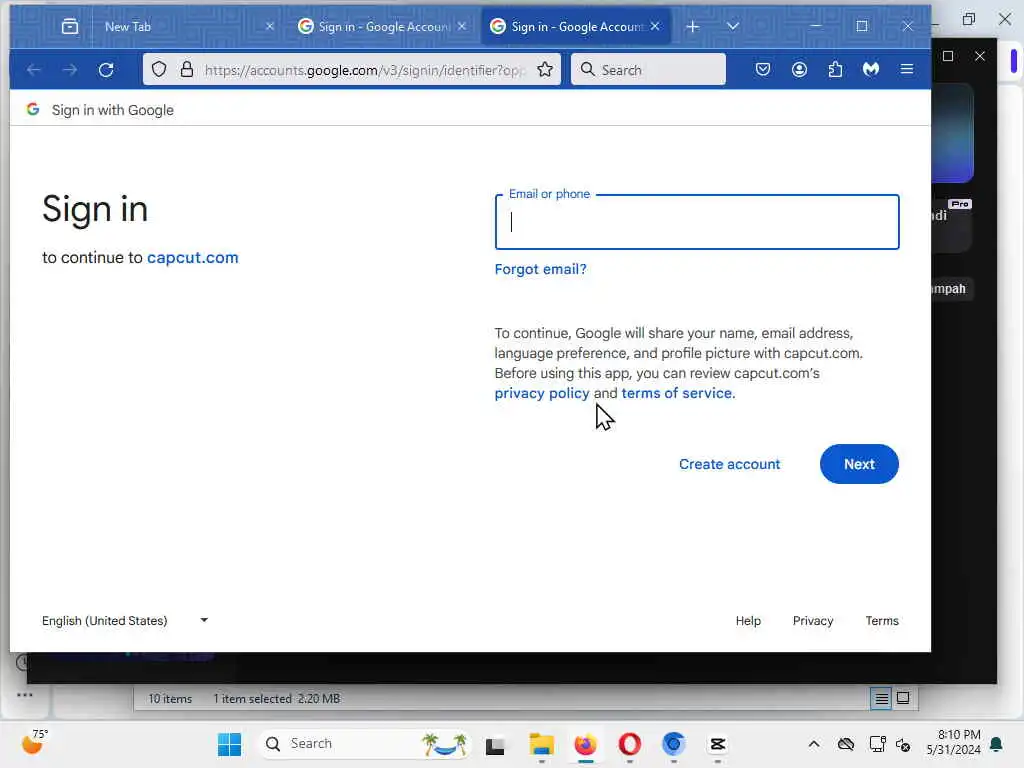Focus the accounts.google.com address bar
The image size is (1024, 768).
(x=364, y=70)
